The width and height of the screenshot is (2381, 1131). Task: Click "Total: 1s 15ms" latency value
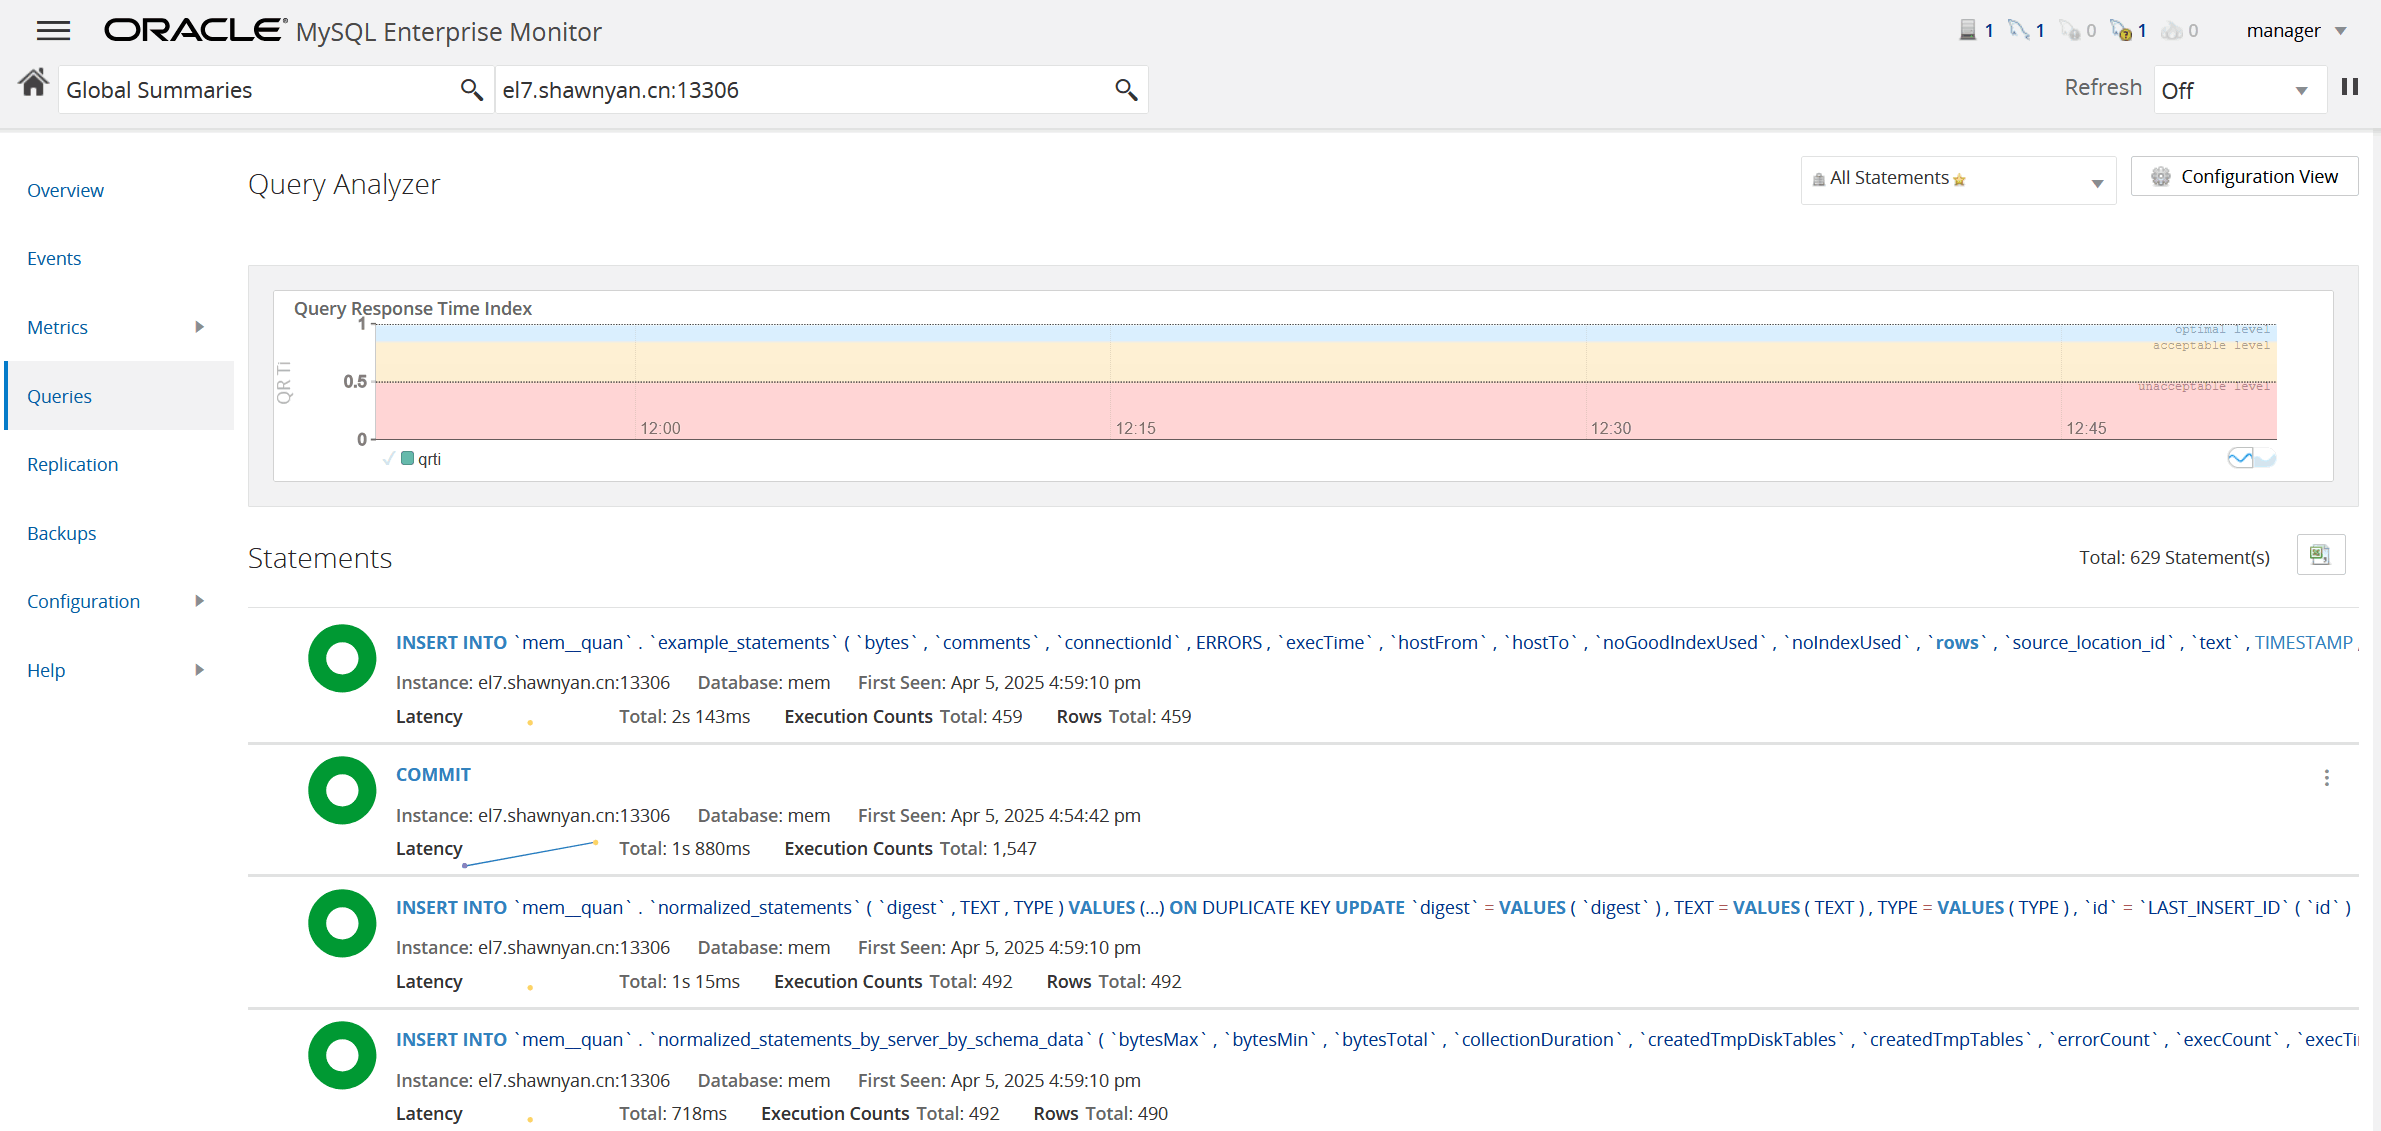[679, 981]
